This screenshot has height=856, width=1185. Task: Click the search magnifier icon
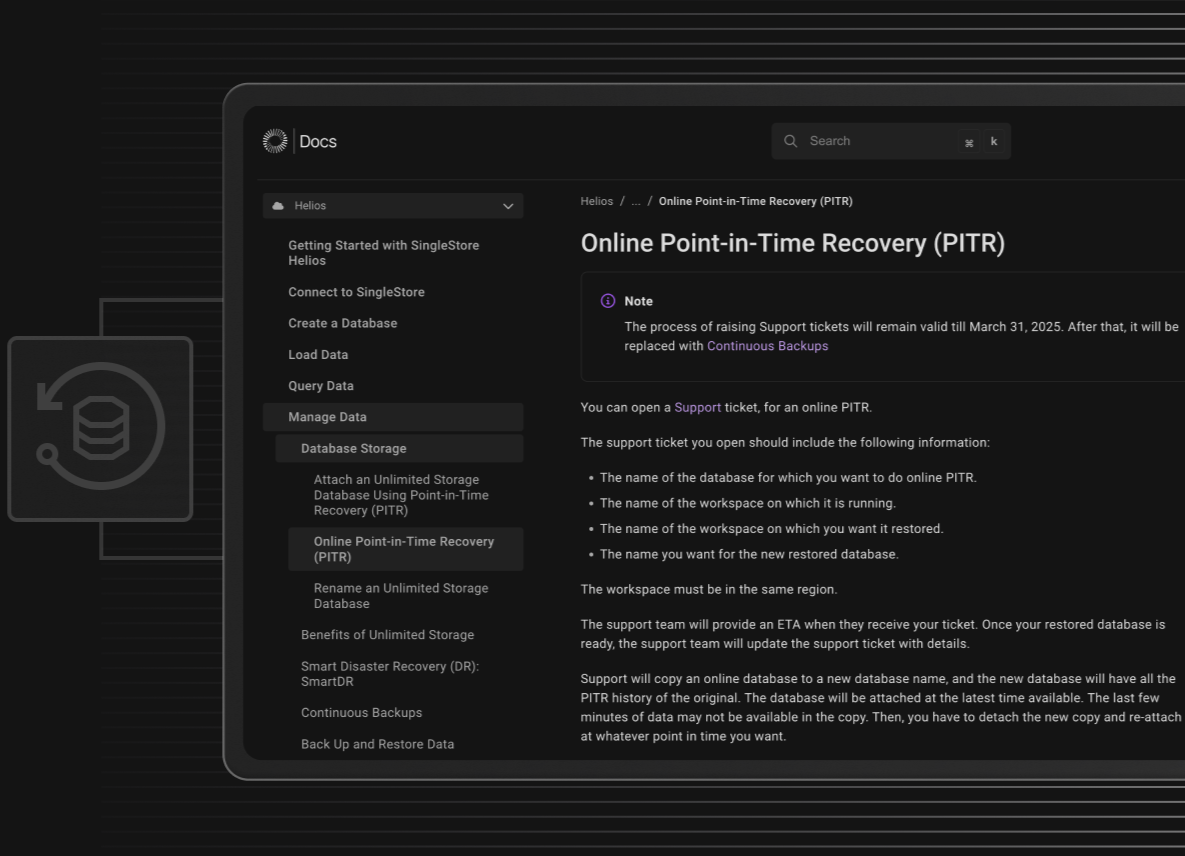[x=791, y=141]
